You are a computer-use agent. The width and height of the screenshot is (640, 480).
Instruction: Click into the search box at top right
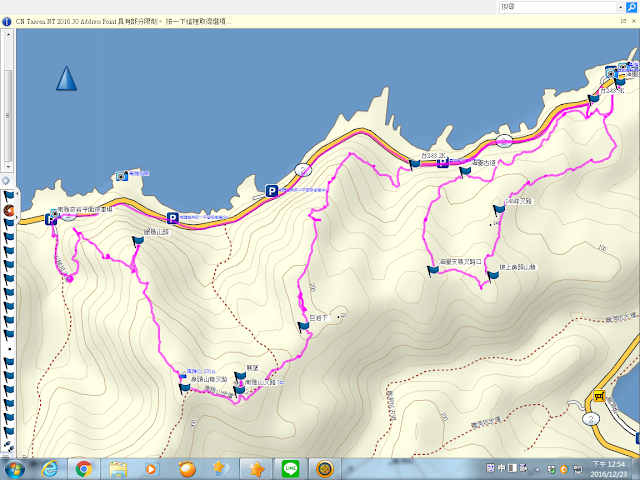click(558, 7)
